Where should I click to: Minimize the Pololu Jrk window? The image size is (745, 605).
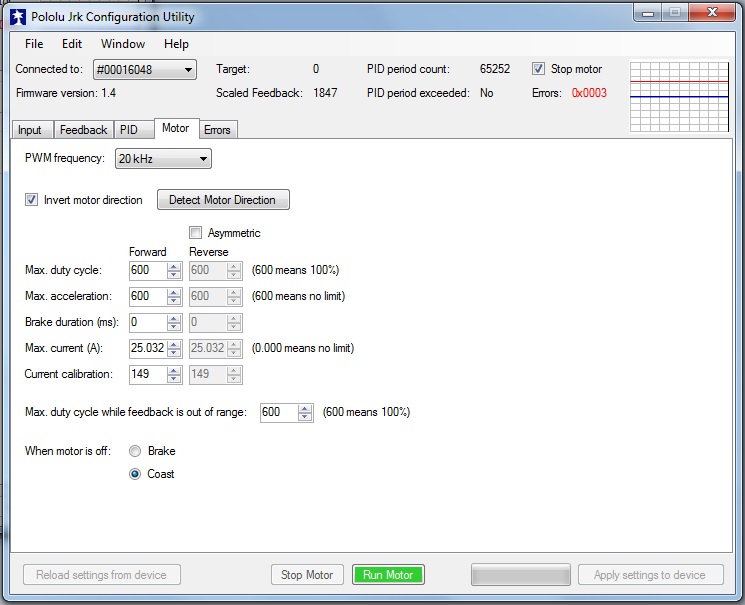(x=648, y=13)
